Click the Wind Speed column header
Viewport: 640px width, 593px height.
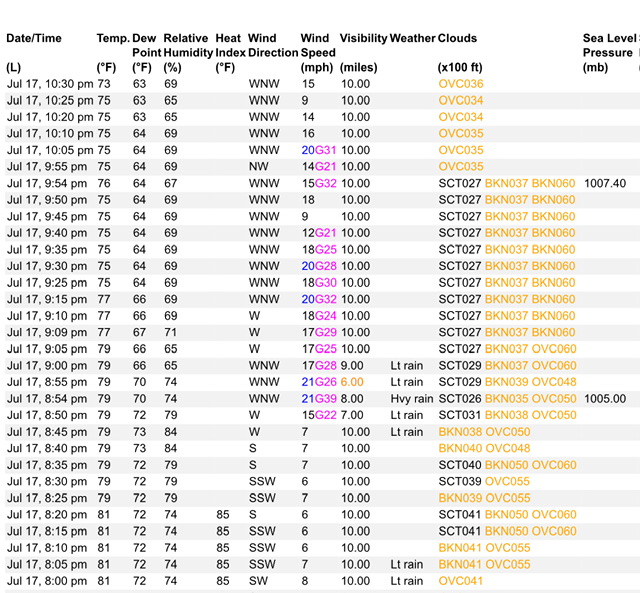point(318,45)
